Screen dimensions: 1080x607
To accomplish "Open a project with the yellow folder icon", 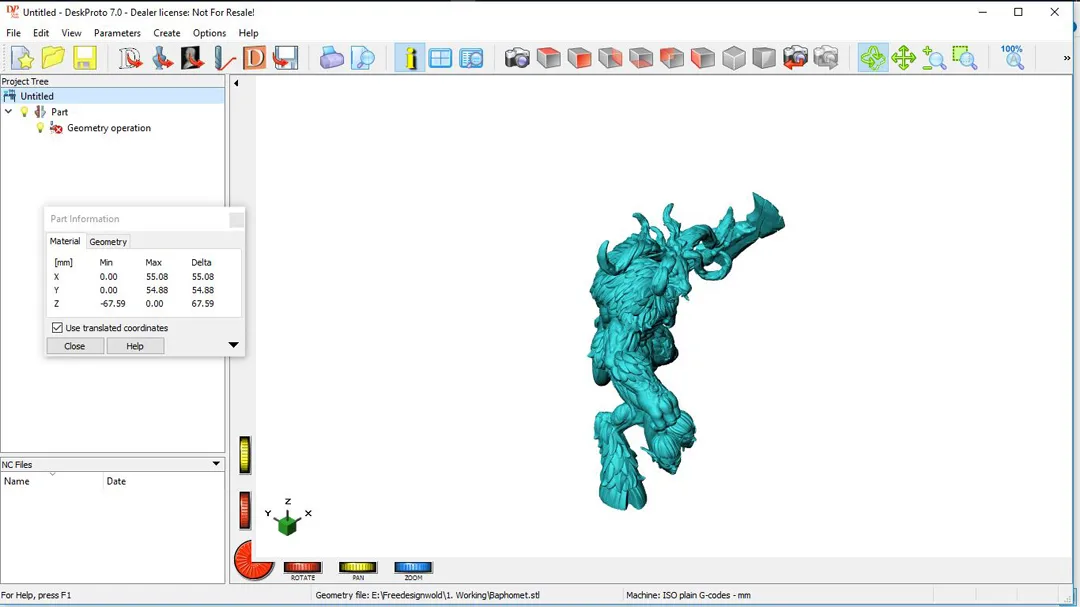I will click(54, 58).
